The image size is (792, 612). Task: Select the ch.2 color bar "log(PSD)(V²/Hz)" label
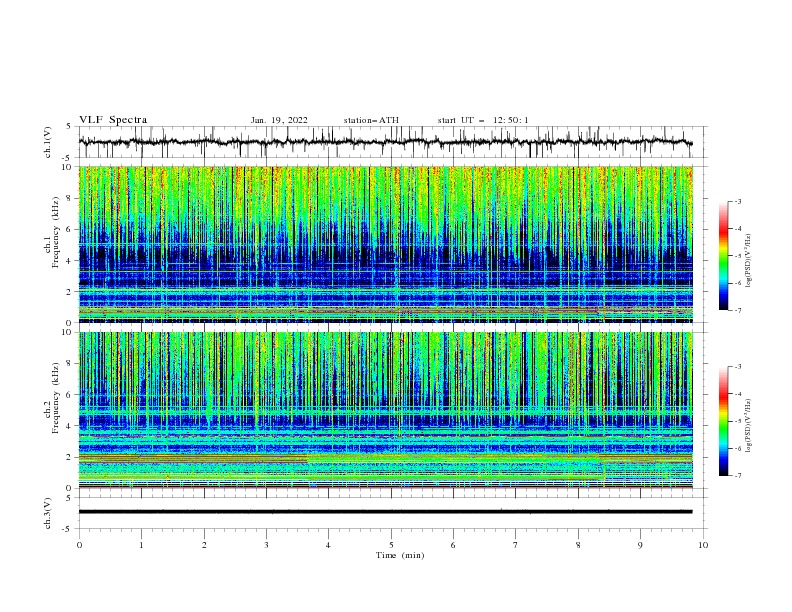[748, 426]
